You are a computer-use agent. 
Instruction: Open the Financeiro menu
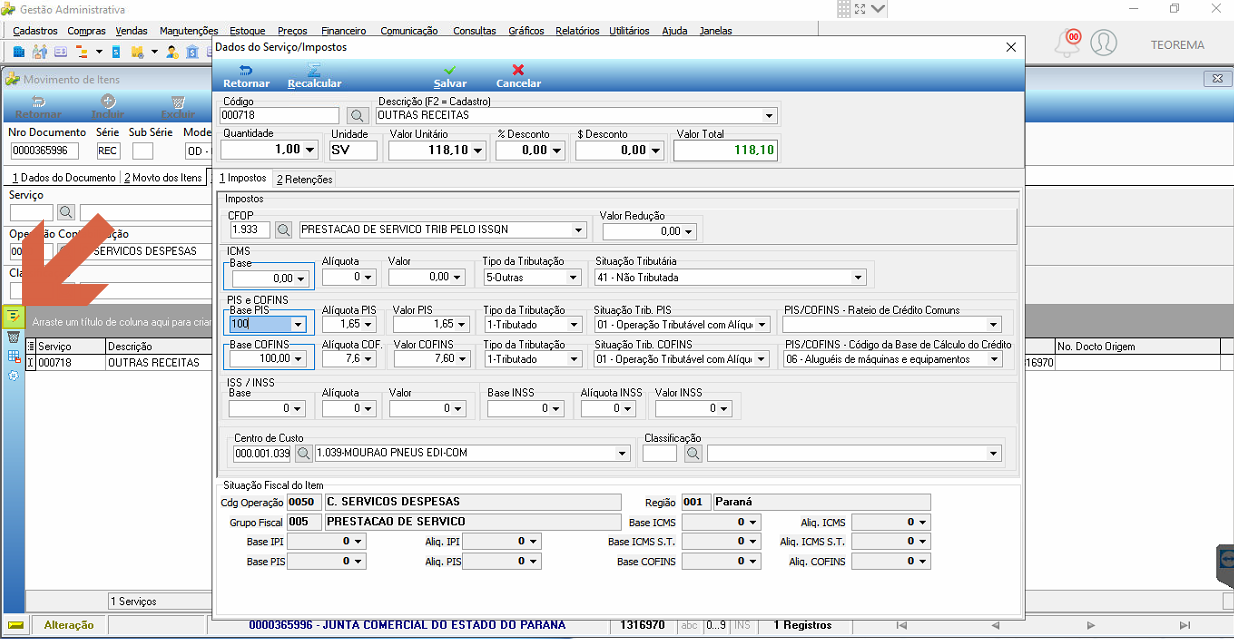pos(344,31)
